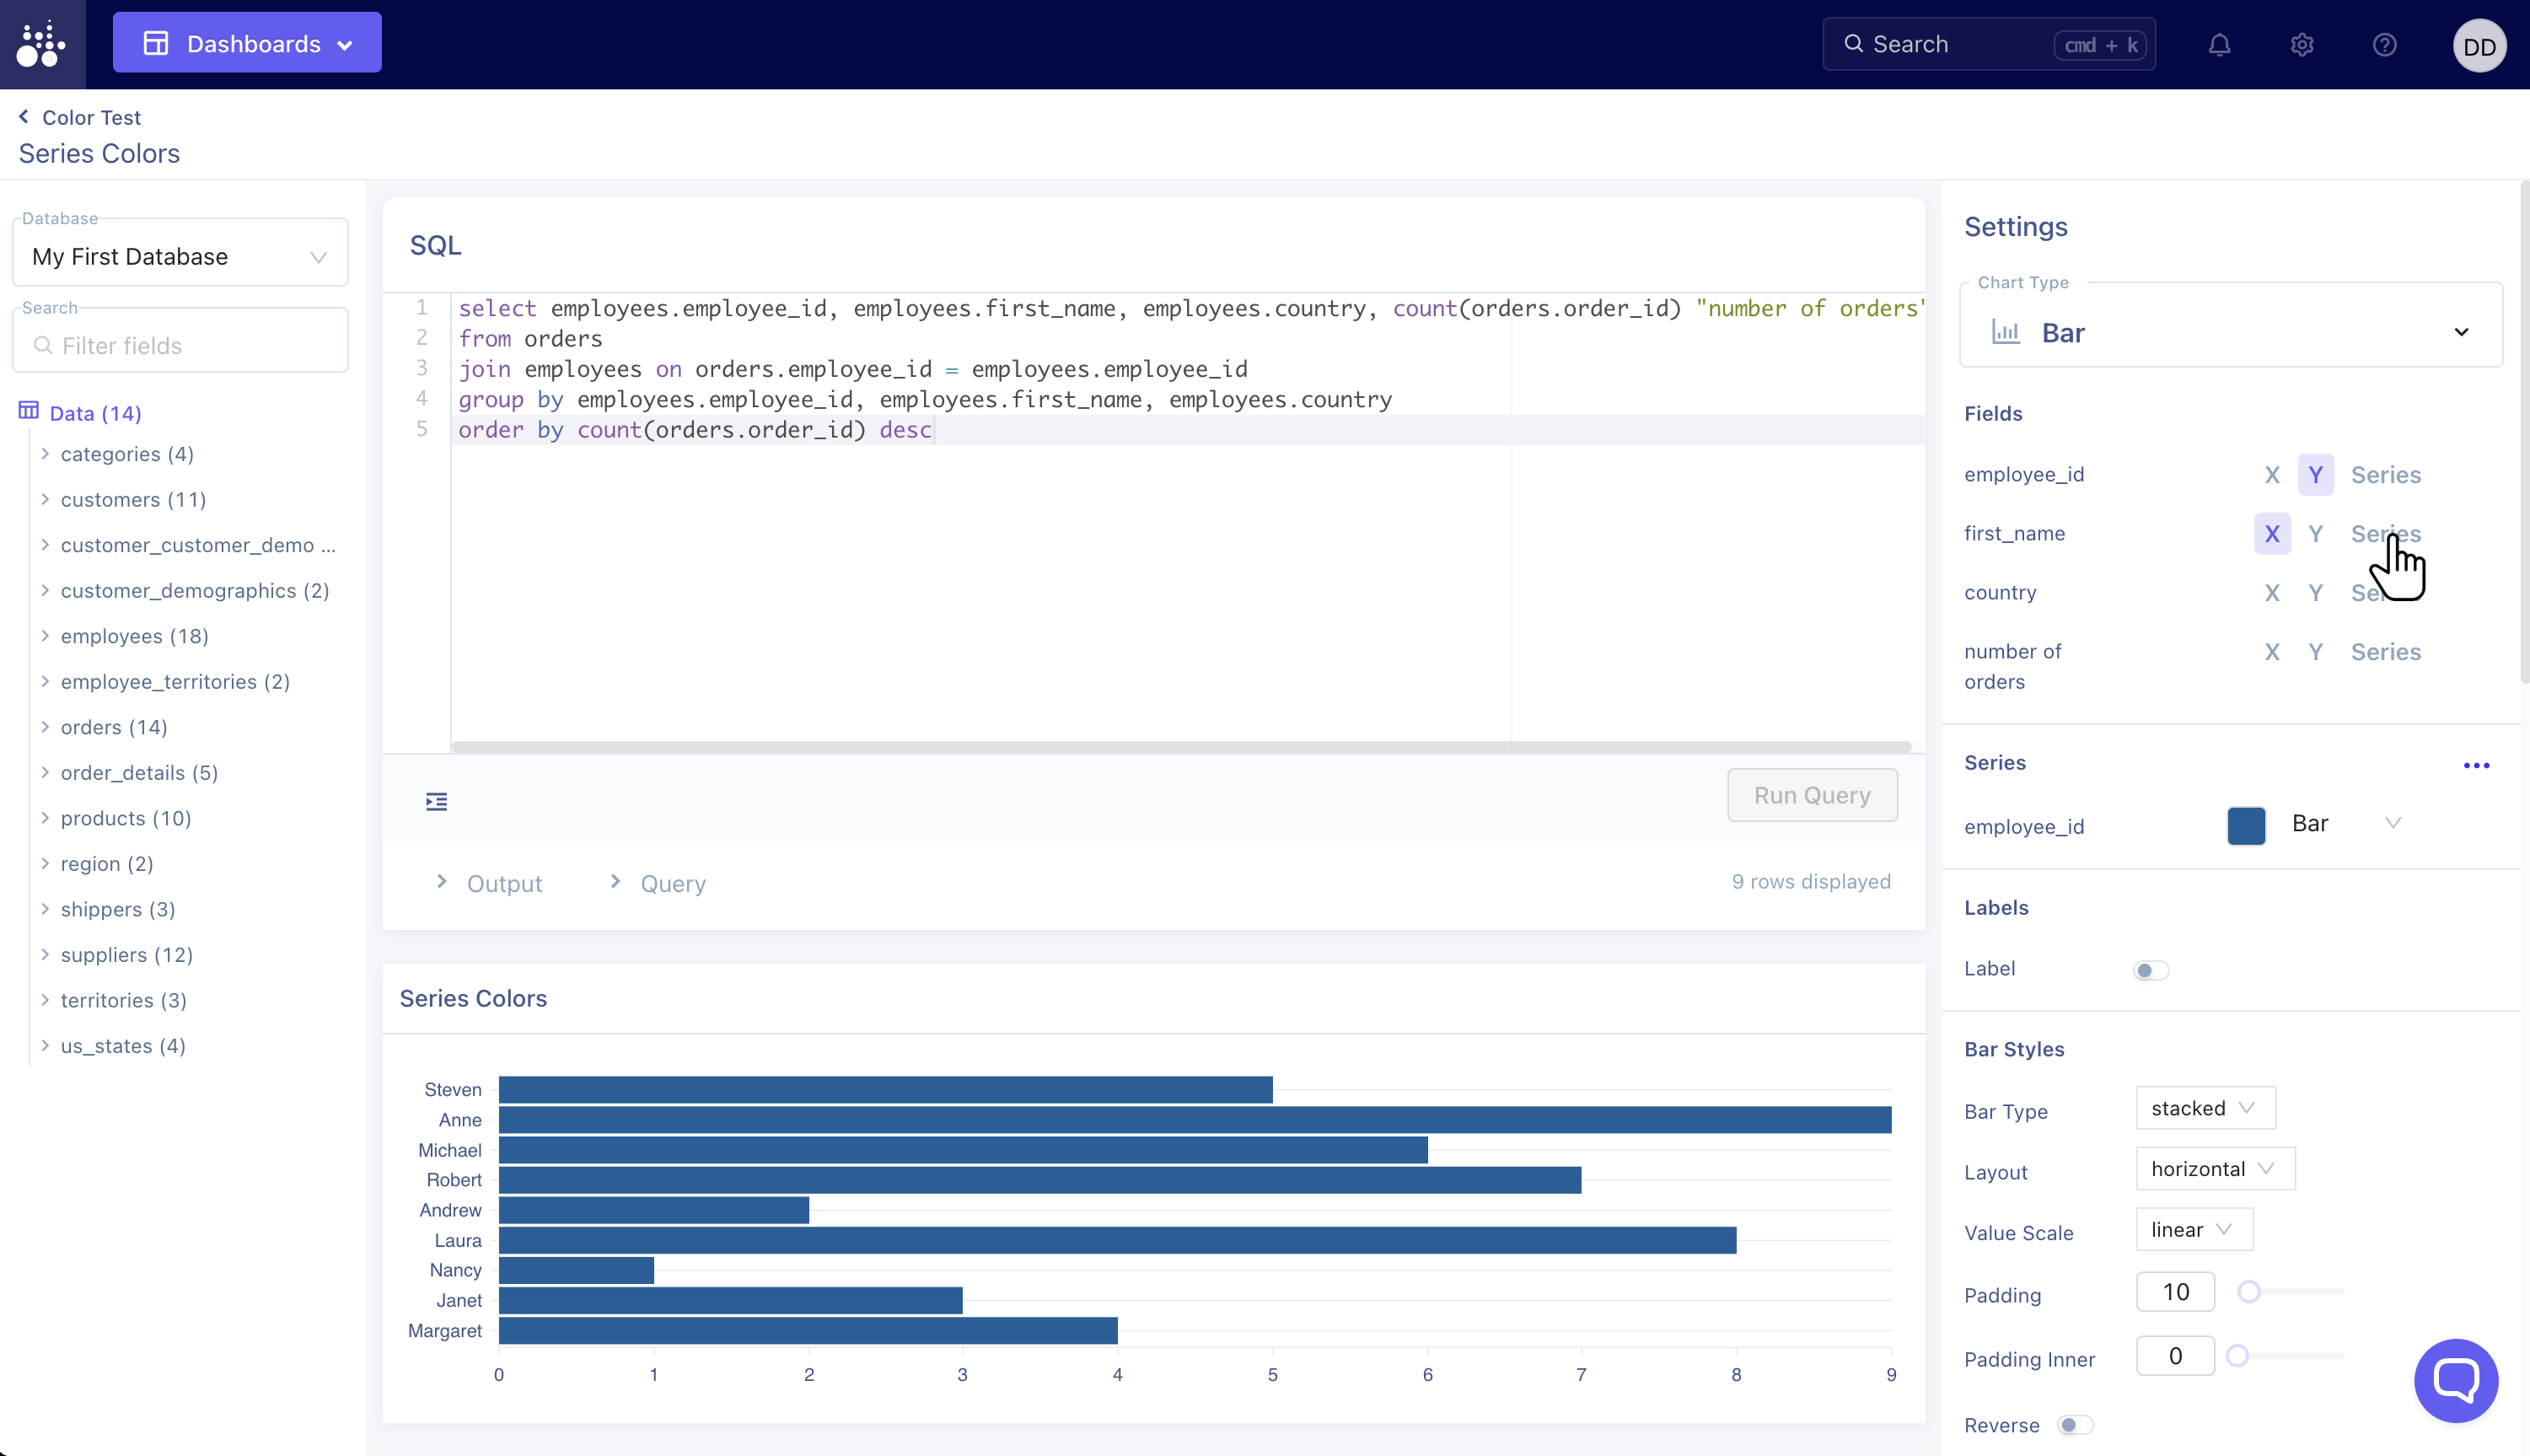Open the settings gear icon

tap(2302, 45)
